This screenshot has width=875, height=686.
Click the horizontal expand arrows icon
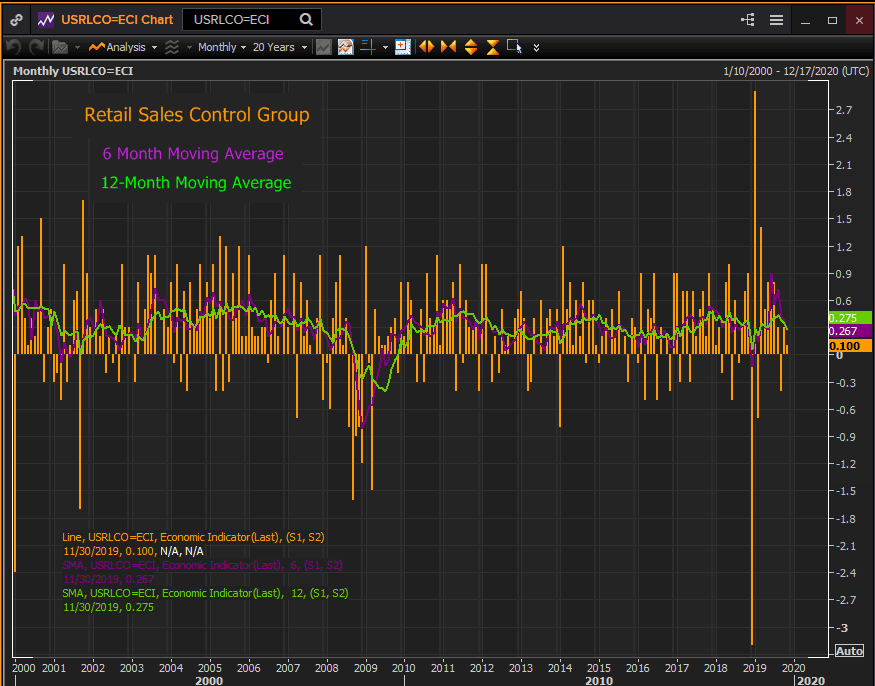(x=427, y=47)
